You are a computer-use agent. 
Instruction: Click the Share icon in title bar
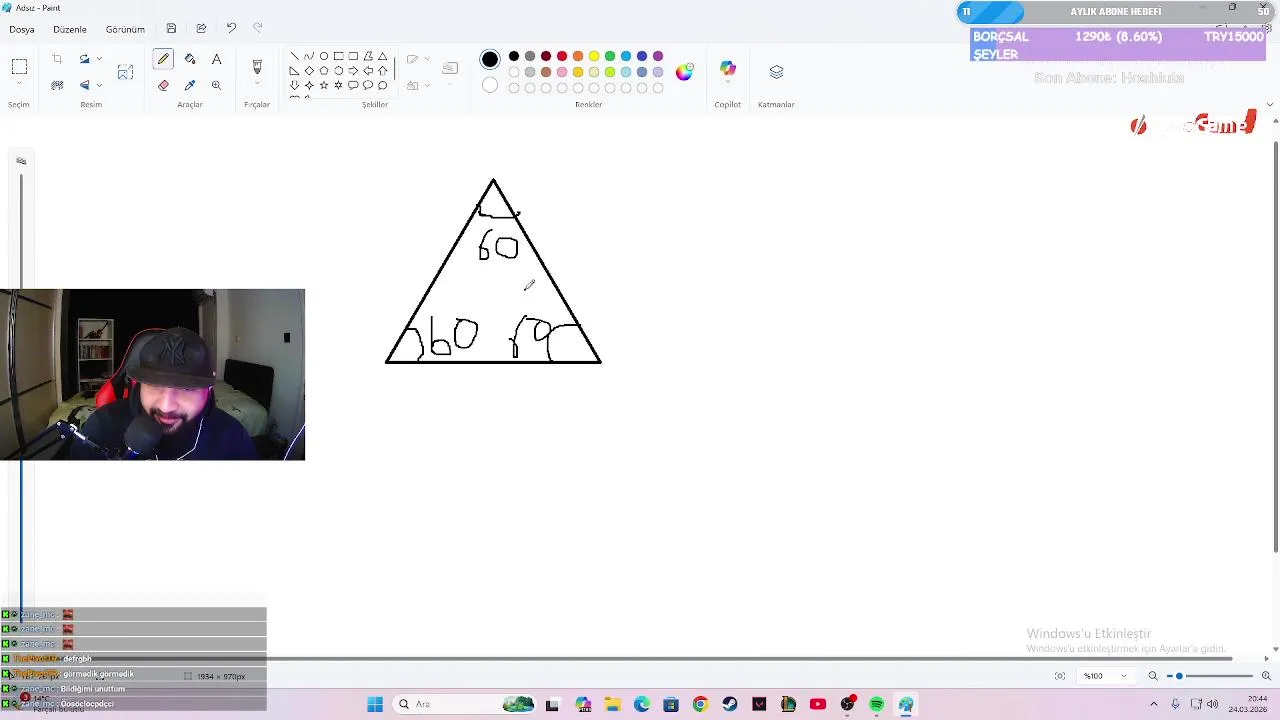[201, 29]
